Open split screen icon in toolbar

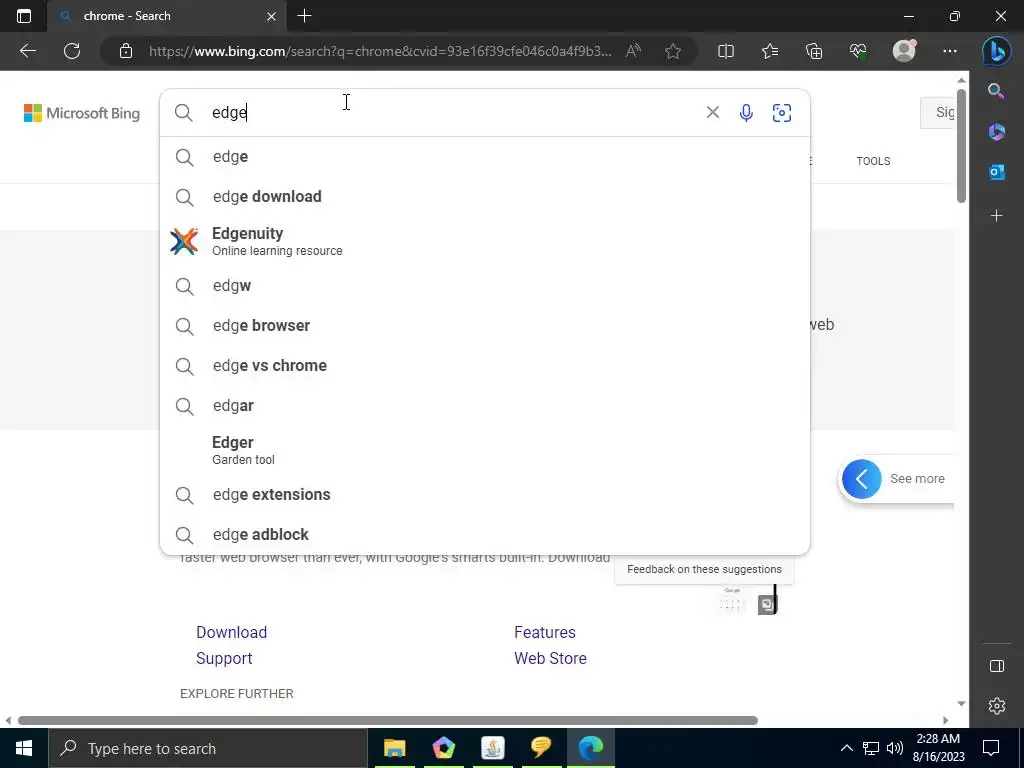(726, 51)
